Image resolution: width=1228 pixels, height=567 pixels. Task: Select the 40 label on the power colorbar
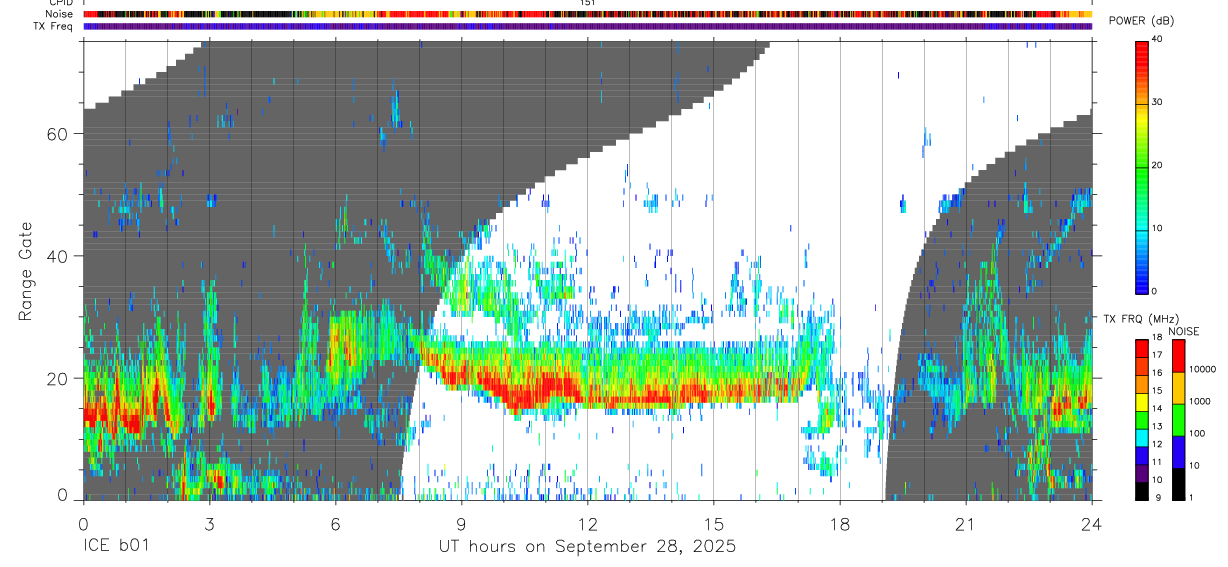1157,39
